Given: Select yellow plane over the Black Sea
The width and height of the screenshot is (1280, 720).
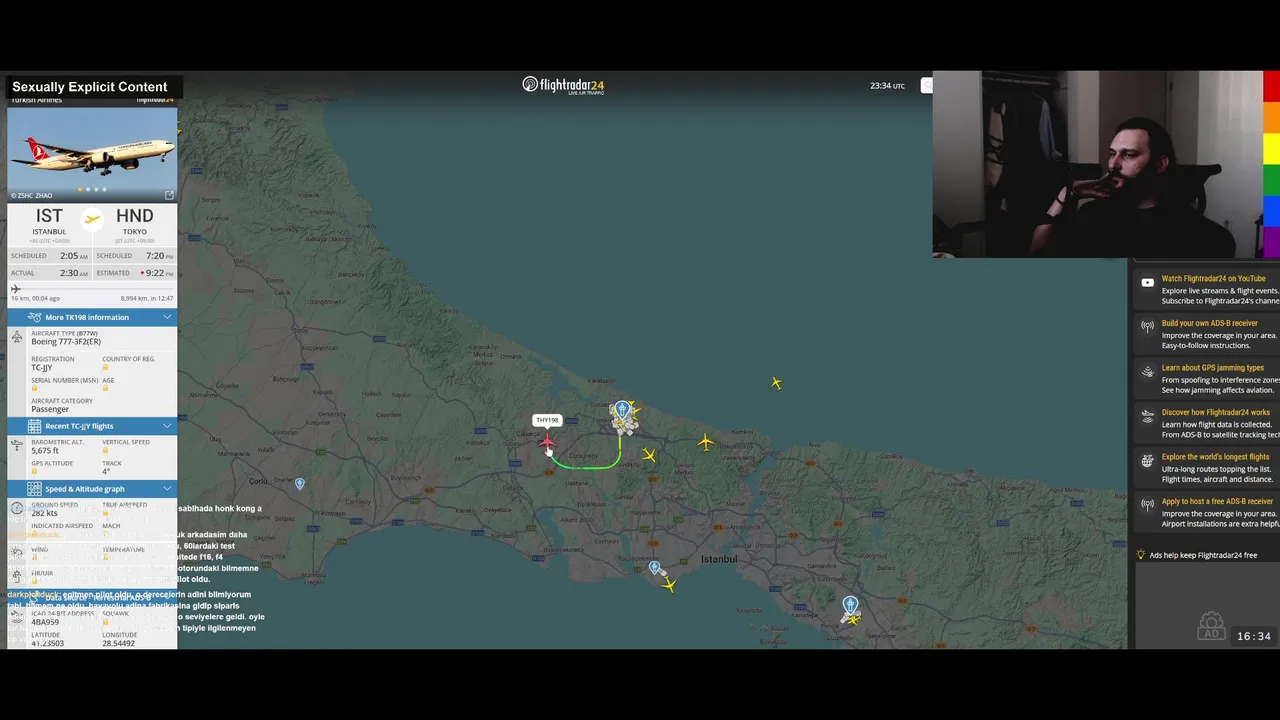Looking at the screenshot, I should click(776, 383).
